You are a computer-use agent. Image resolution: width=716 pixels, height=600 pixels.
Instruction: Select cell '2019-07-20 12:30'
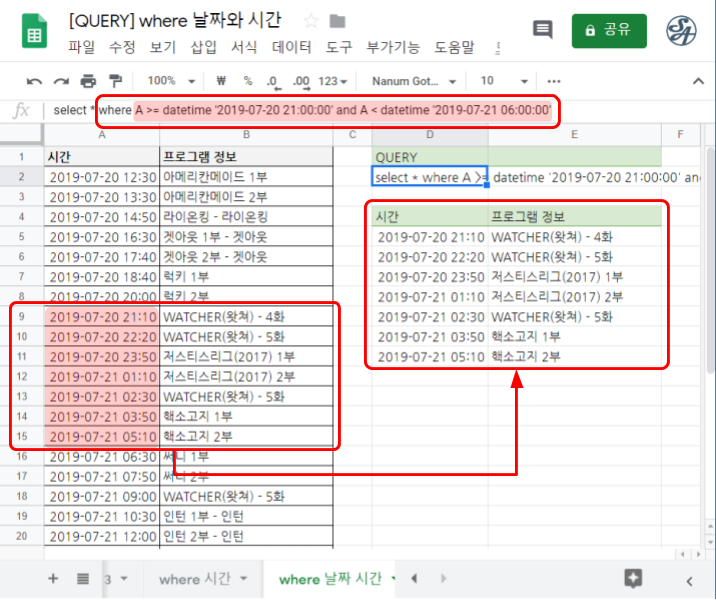[102, 177]
